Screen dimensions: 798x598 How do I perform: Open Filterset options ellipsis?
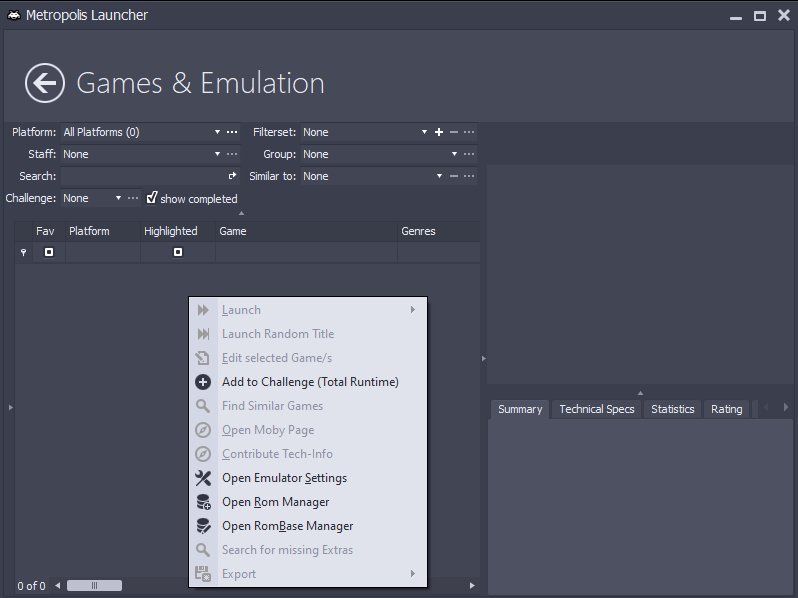click(x=469, y=132)
